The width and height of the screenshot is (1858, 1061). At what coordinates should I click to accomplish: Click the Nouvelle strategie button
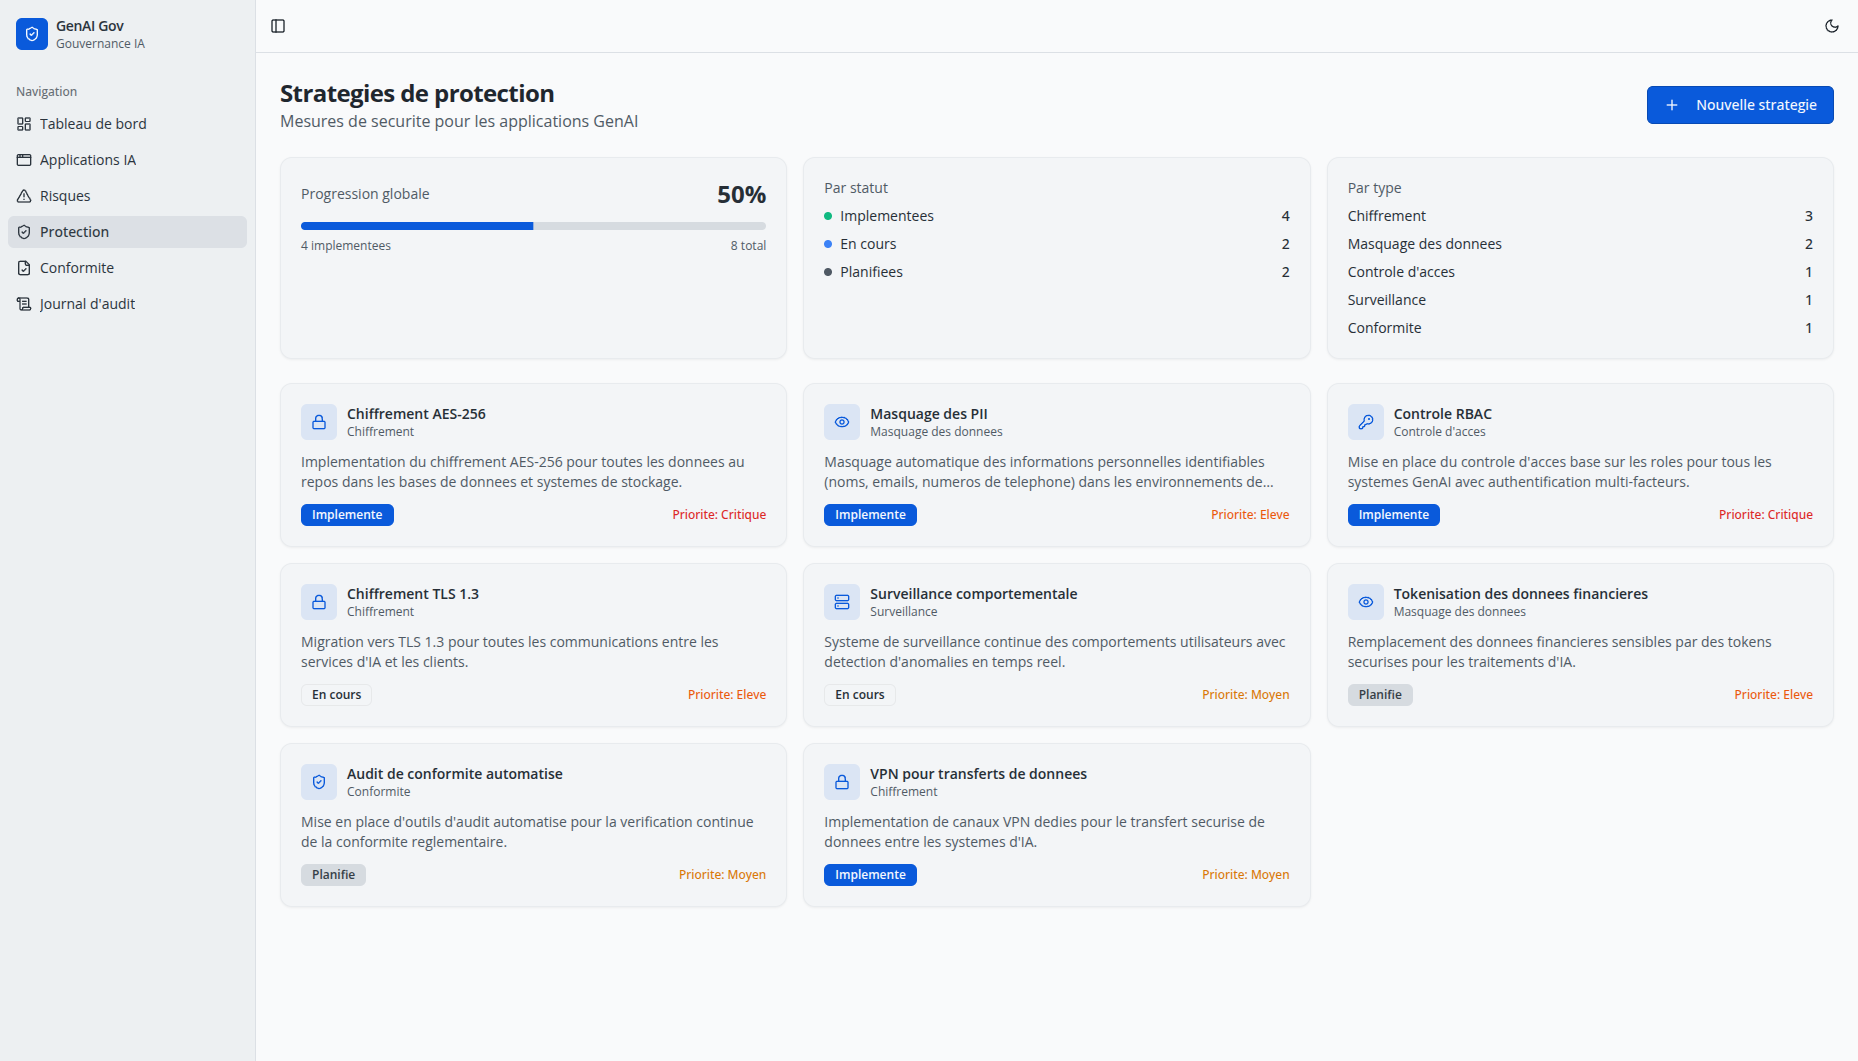[x=1739, y=105]
